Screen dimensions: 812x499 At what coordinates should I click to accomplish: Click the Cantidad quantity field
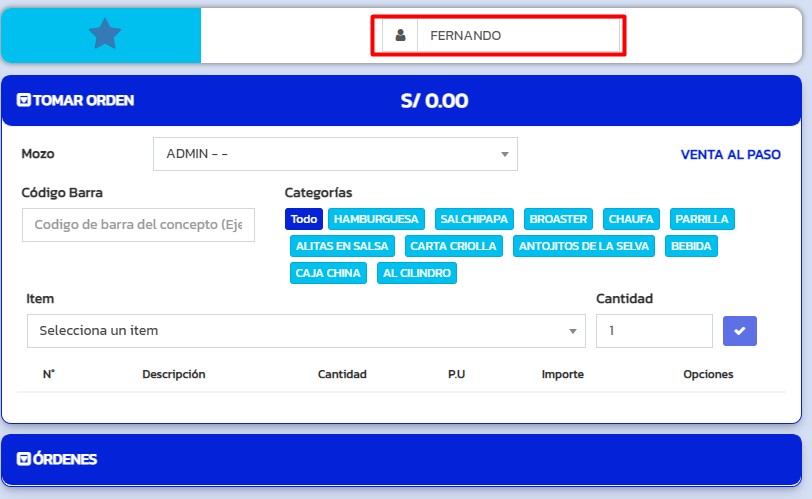pyautogui.click(x=653, y=331)
